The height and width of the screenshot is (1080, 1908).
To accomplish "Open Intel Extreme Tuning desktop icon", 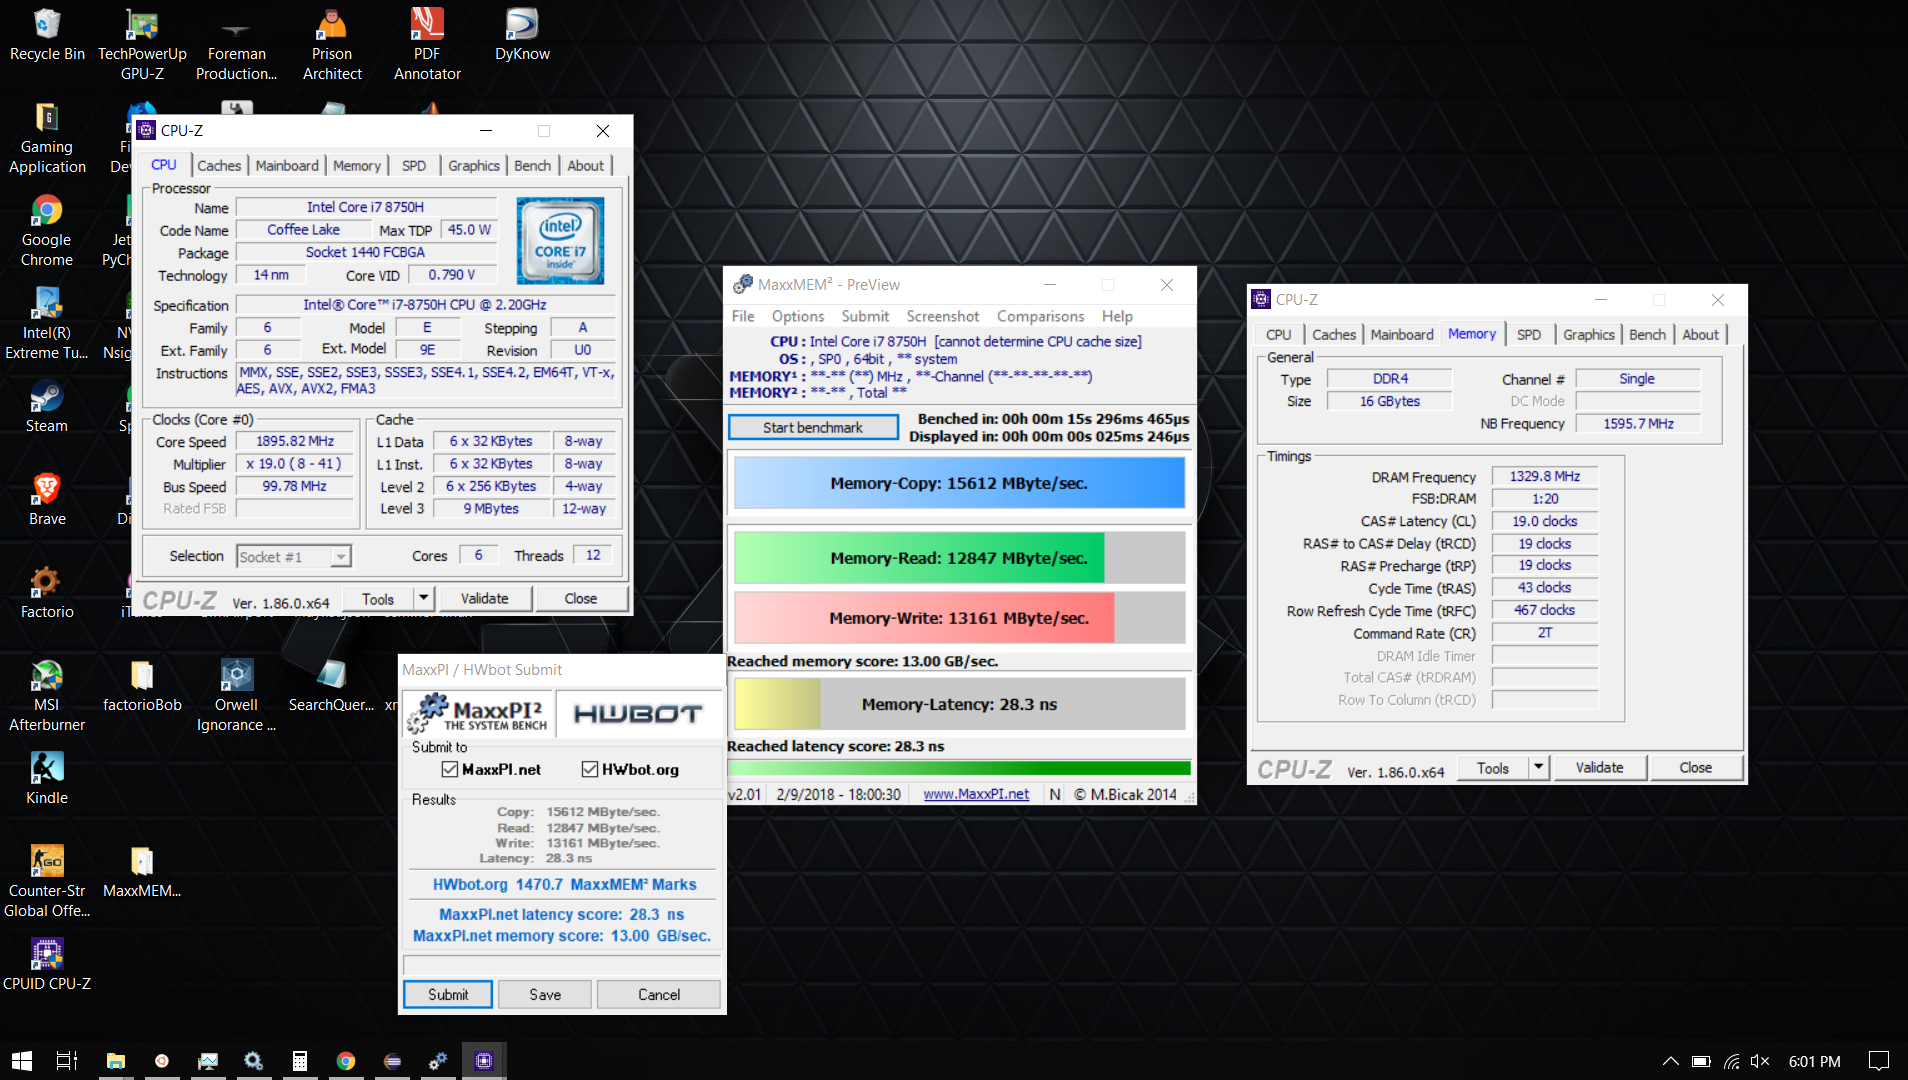I will 47,324.
